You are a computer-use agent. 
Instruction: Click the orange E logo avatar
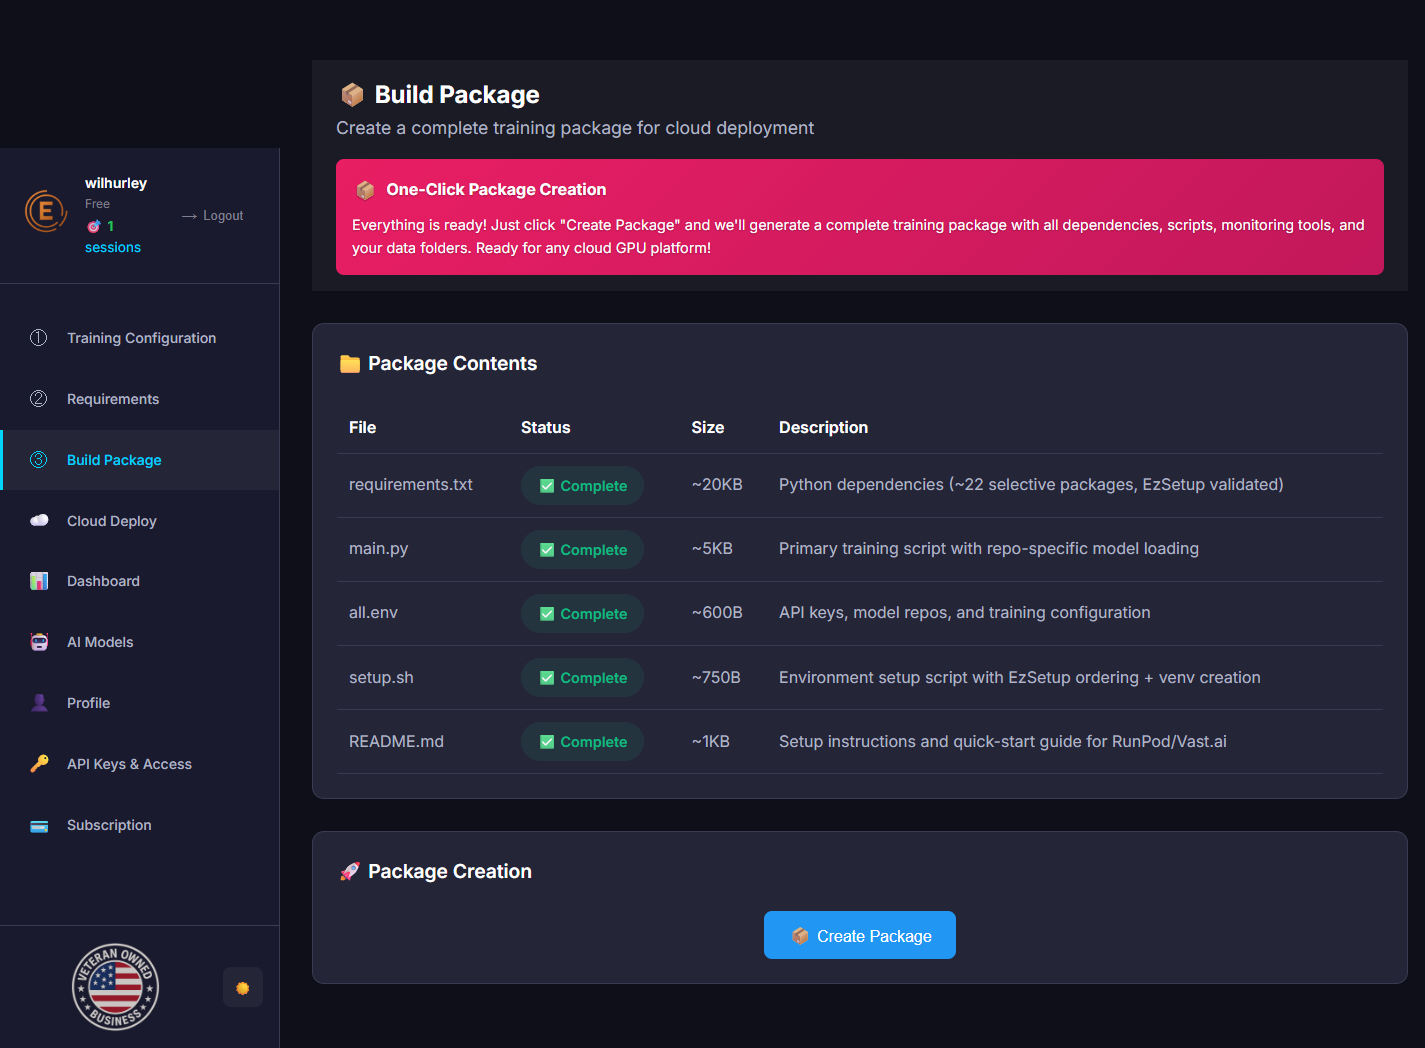click(x=45, y=211)
